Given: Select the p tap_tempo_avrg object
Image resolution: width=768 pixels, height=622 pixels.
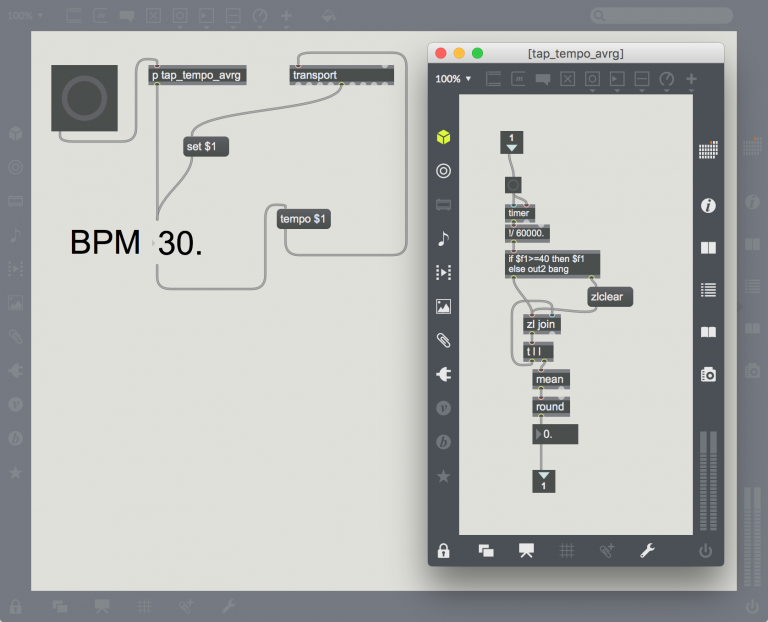Looking at the screenshot, I should click(197, 75).
